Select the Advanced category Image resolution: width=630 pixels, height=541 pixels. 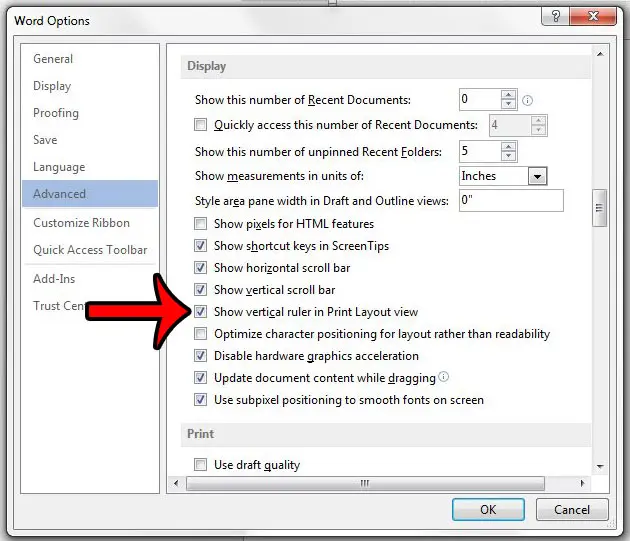coord(90,194)
